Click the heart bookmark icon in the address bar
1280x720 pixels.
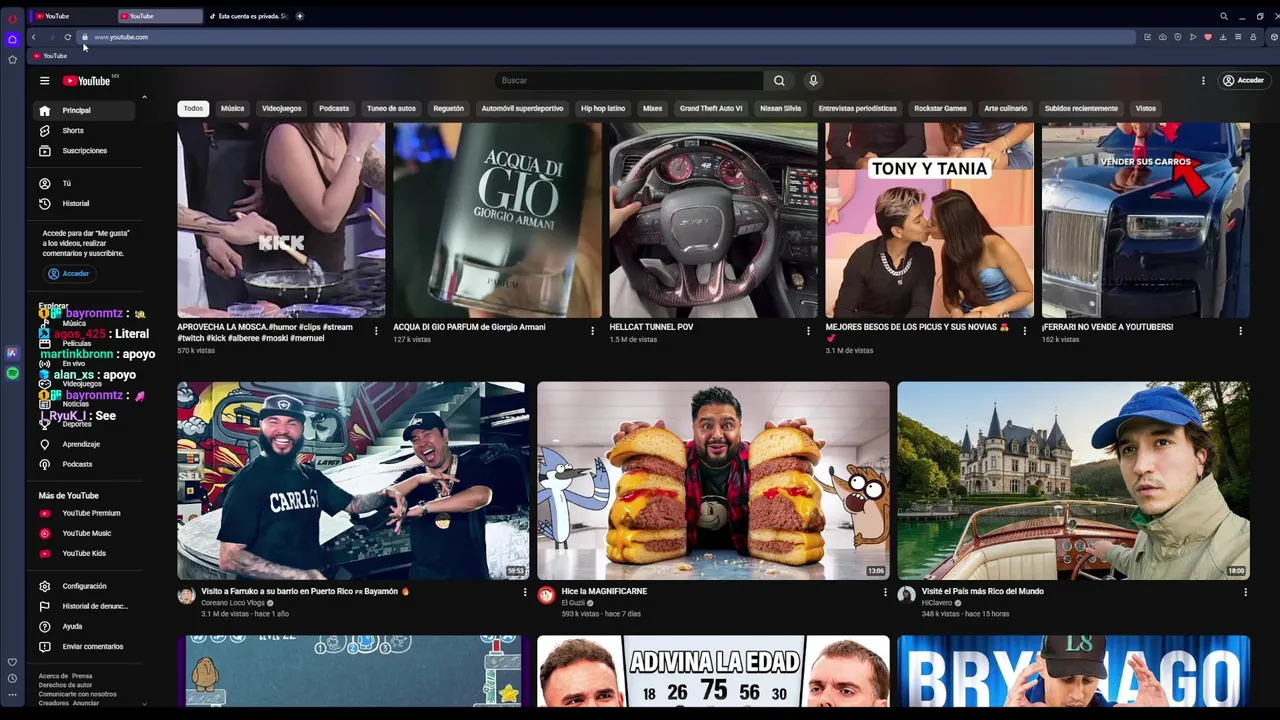(1207, 37)
